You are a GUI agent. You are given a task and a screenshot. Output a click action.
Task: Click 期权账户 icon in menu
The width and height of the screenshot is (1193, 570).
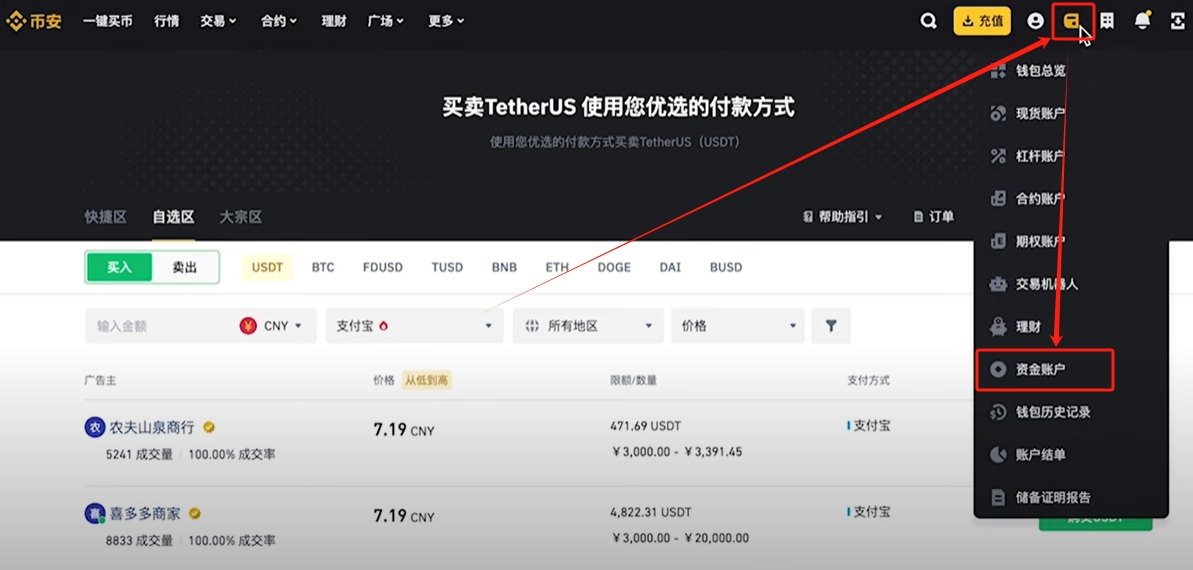point(997,241)
